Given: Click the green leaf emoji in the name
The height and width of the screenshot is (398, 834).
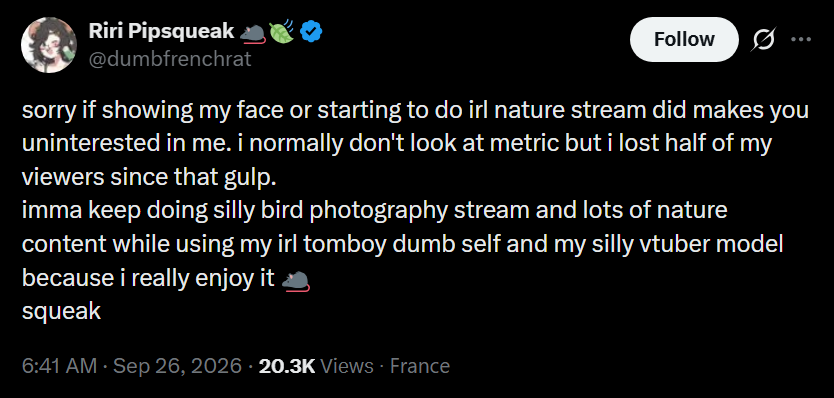Looking at the screenshot, I should click(x=282, y=32).
